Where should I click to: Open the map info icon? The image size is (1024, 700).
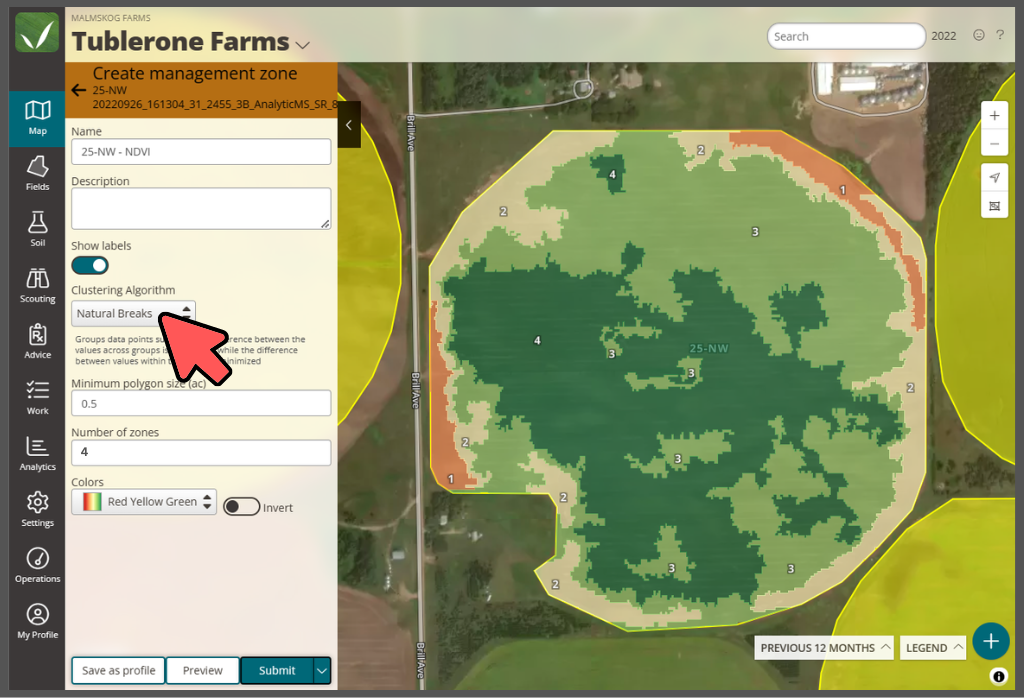point(998,676)
